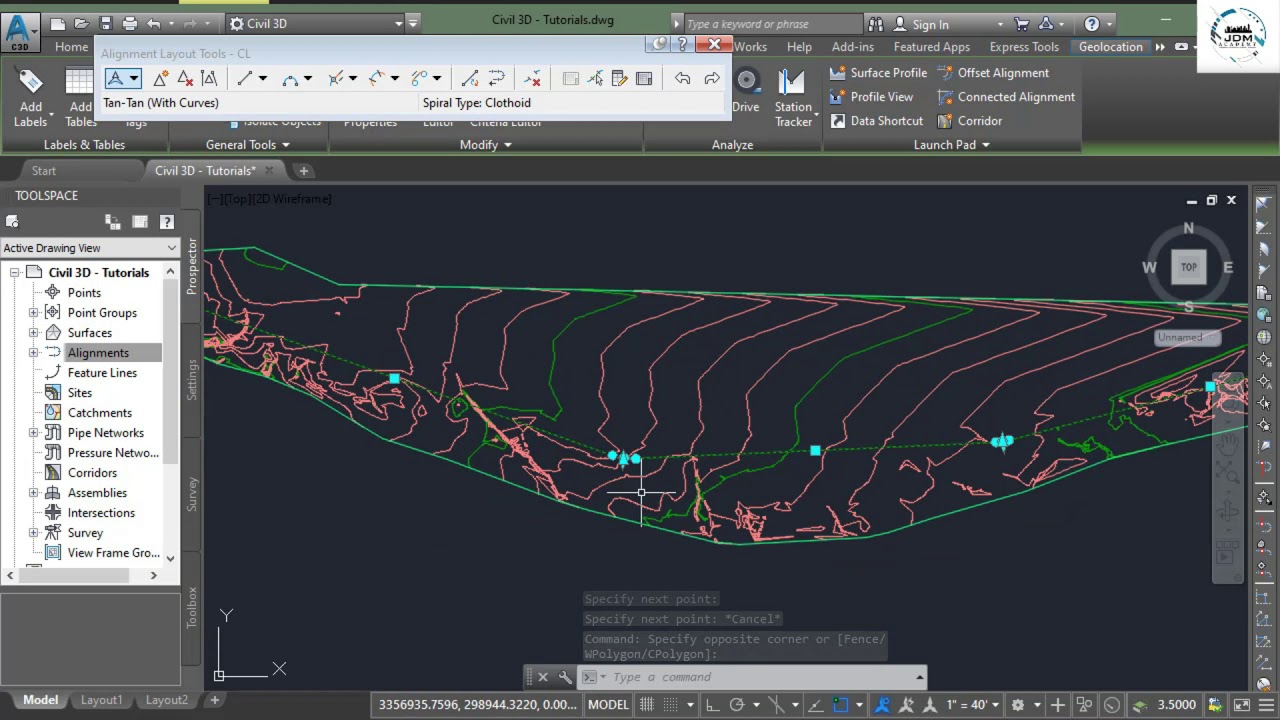Click the Reverse sub-entity direction icon

[x=497, y=79]
